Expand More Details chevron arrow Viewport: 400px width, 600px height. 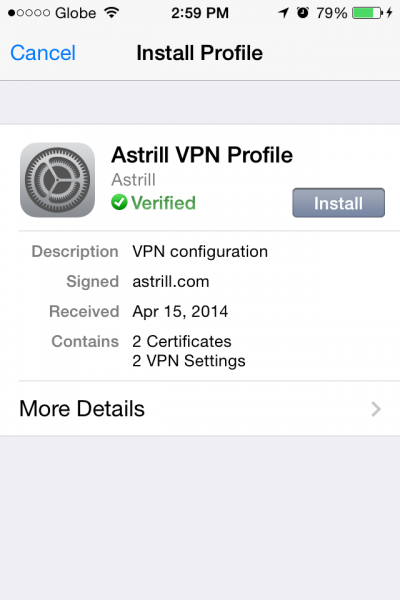376,409
